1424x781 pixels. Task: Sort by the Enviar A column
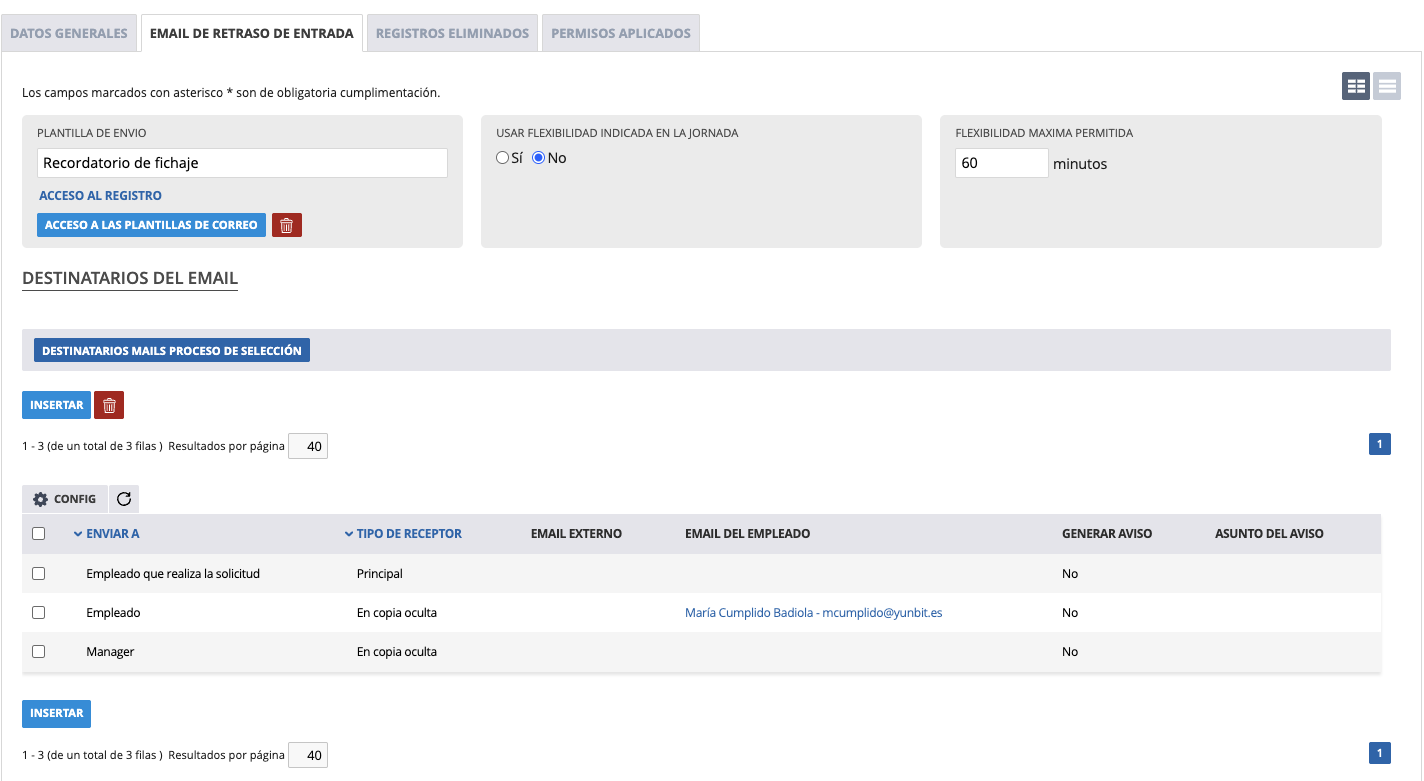pos(112,534)
